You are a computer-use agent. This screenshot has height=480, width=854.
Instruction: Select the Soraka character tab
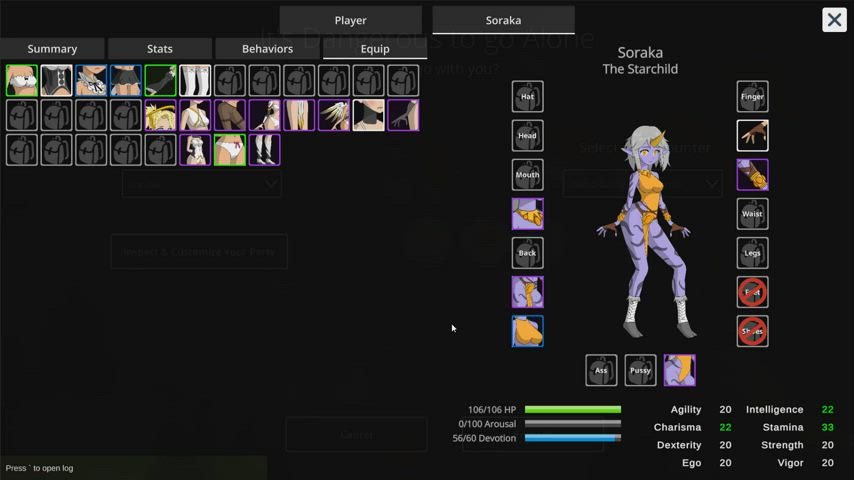tap(503, 20)
